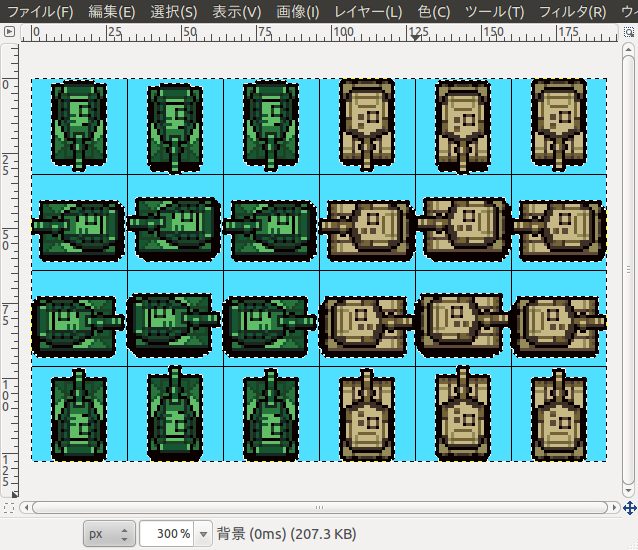Viewport: 638px width, 550px height.
Task: Open the image menu triangle at ruler corner
Action: pyautogui.click(x=9, y=32)
